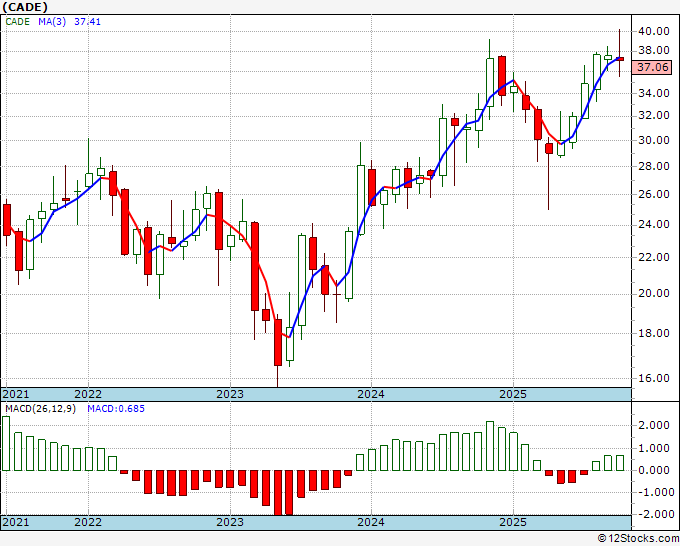Screen dimensions: 680x546
Task: Click the 26.00 price axis label
Action: tap(653, 194)
